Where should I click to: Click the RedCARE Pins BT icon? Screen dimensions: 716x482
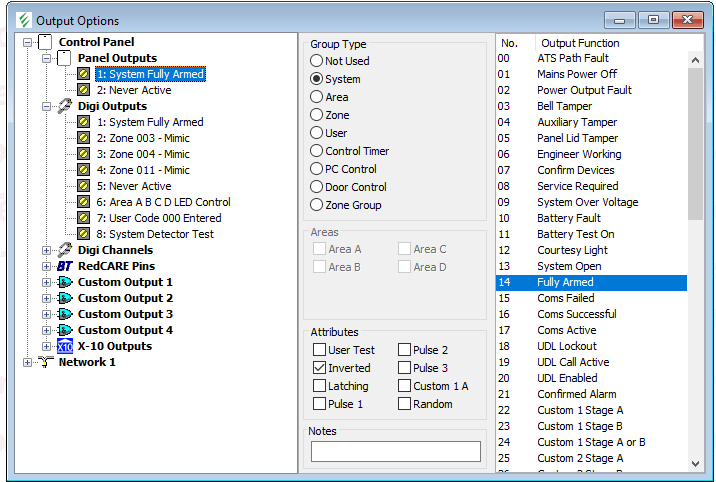coord(65,266)
